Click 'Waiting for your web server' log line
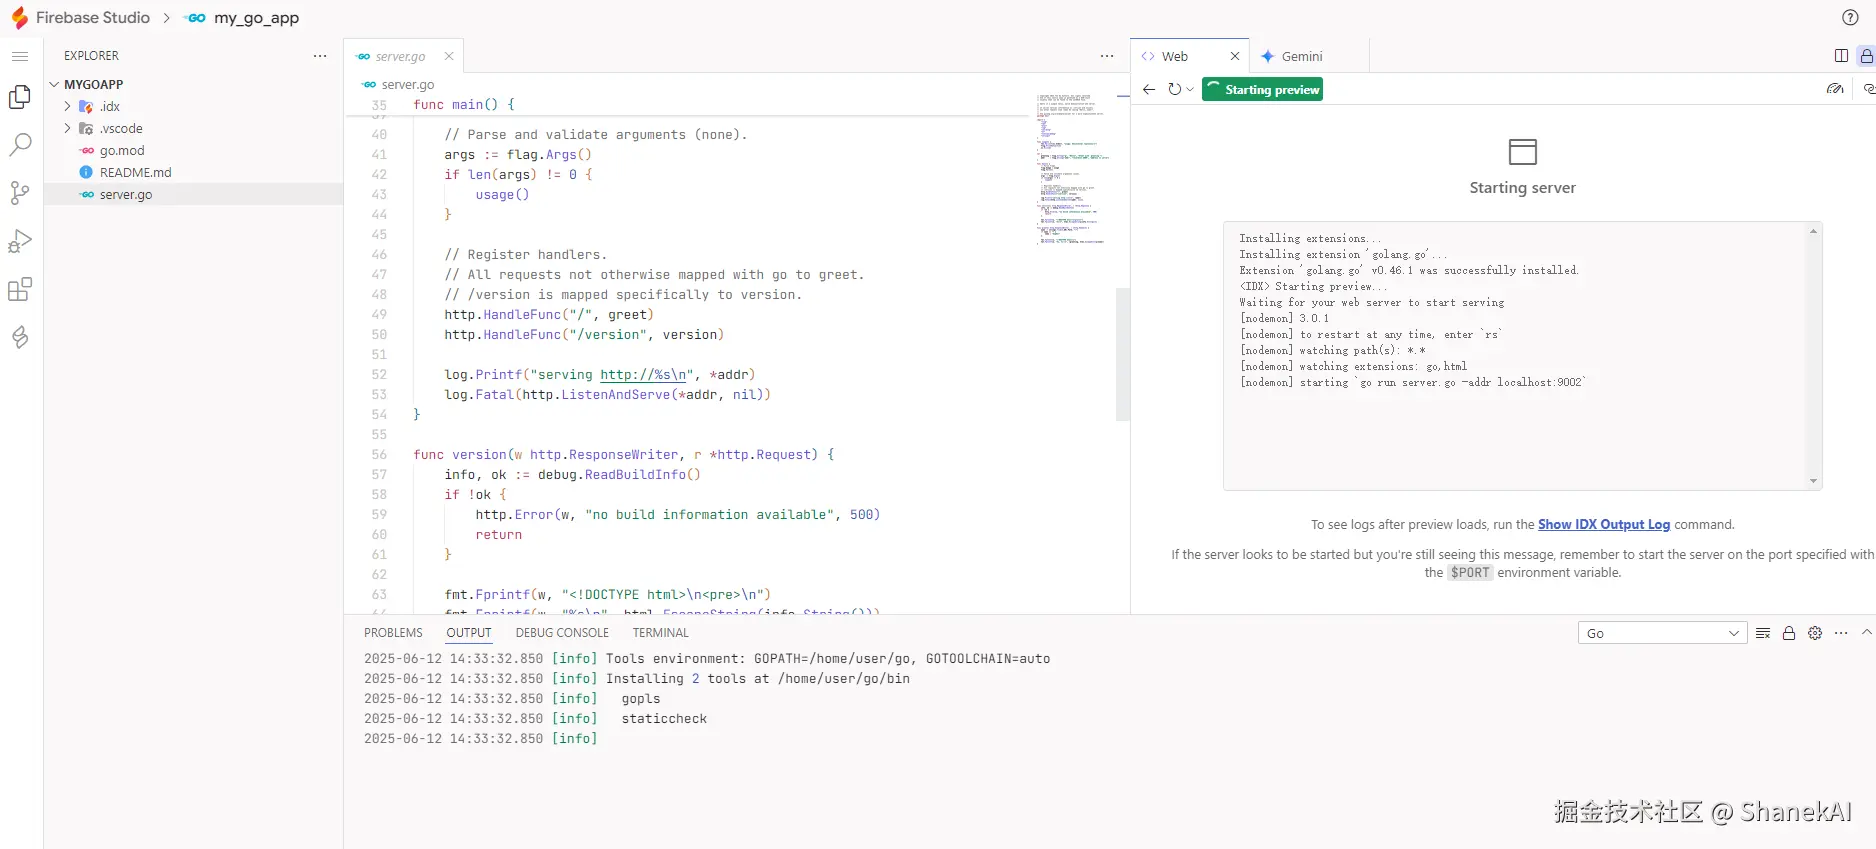1876x849 pixels. [x=1371, y=302]
